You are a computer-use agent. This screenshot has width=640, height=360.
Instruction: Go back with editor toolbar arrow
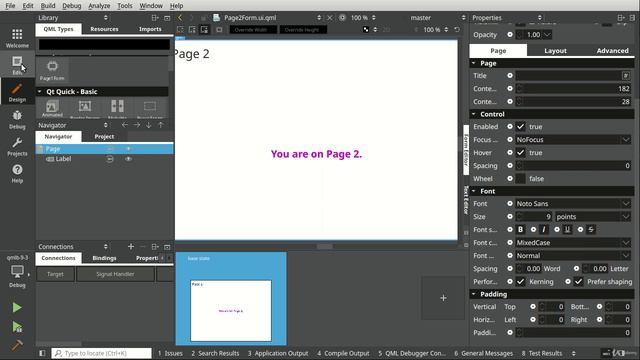(x=180, y=18)
